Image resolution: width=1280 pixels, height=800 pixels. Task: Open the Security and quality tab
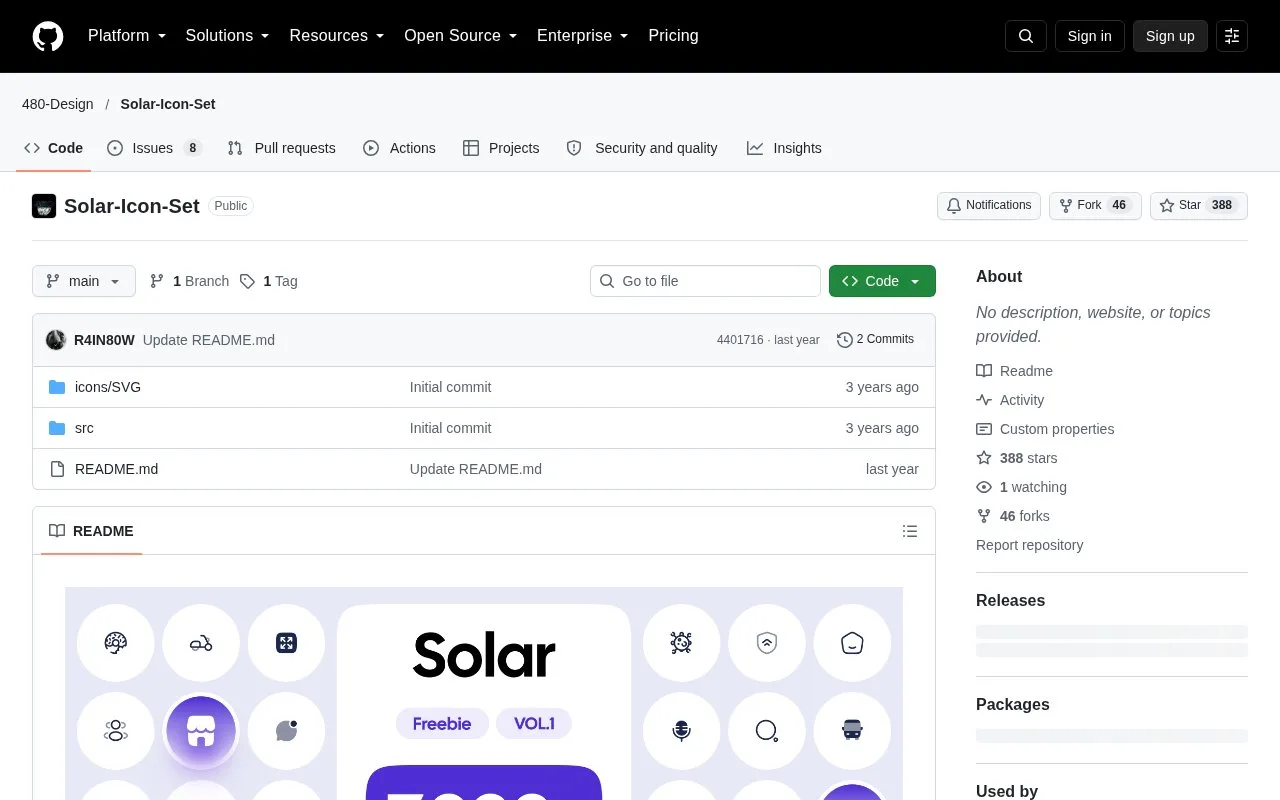[x=642, y=148]
